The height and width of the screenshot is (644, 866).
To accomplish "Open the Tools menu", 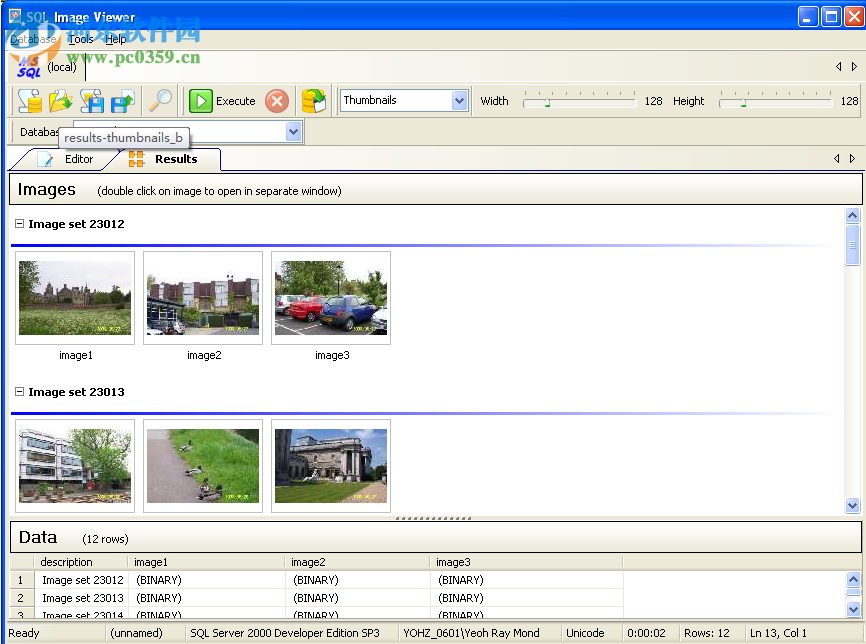I will (80, 39).
